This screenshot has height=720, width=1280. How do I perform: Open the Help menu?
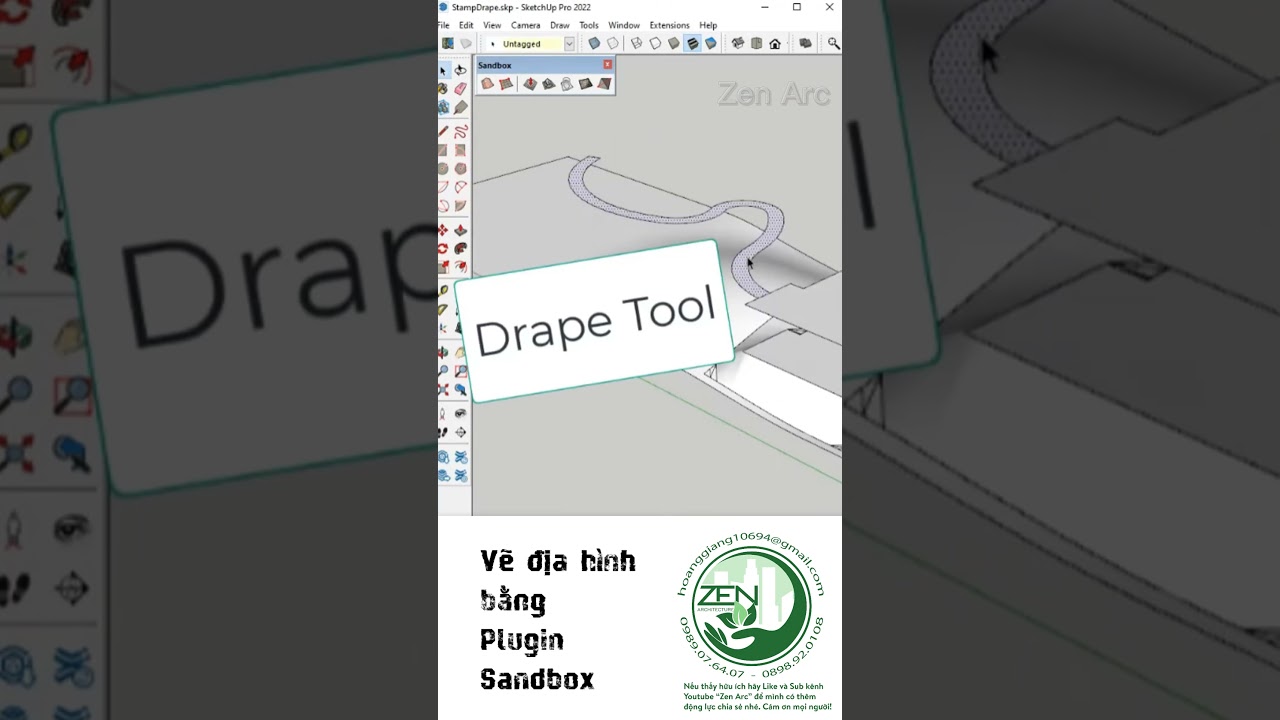point(708,25)
